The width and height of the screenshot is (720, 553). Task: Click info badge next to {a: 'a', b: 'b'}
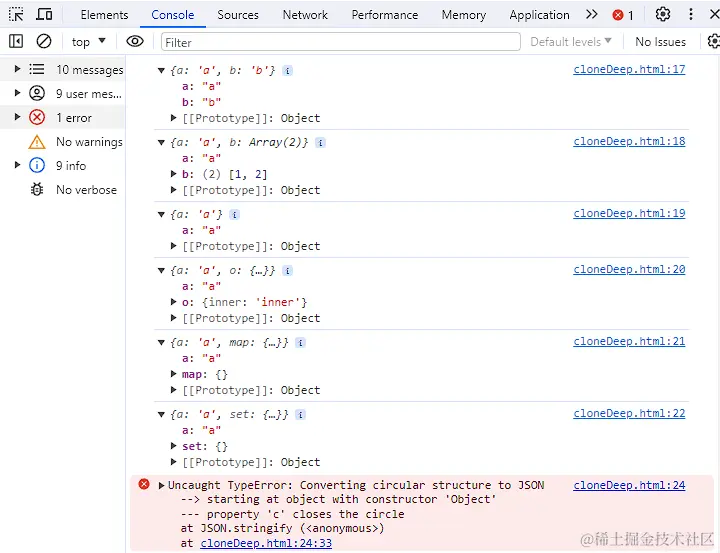coord(287,70)
